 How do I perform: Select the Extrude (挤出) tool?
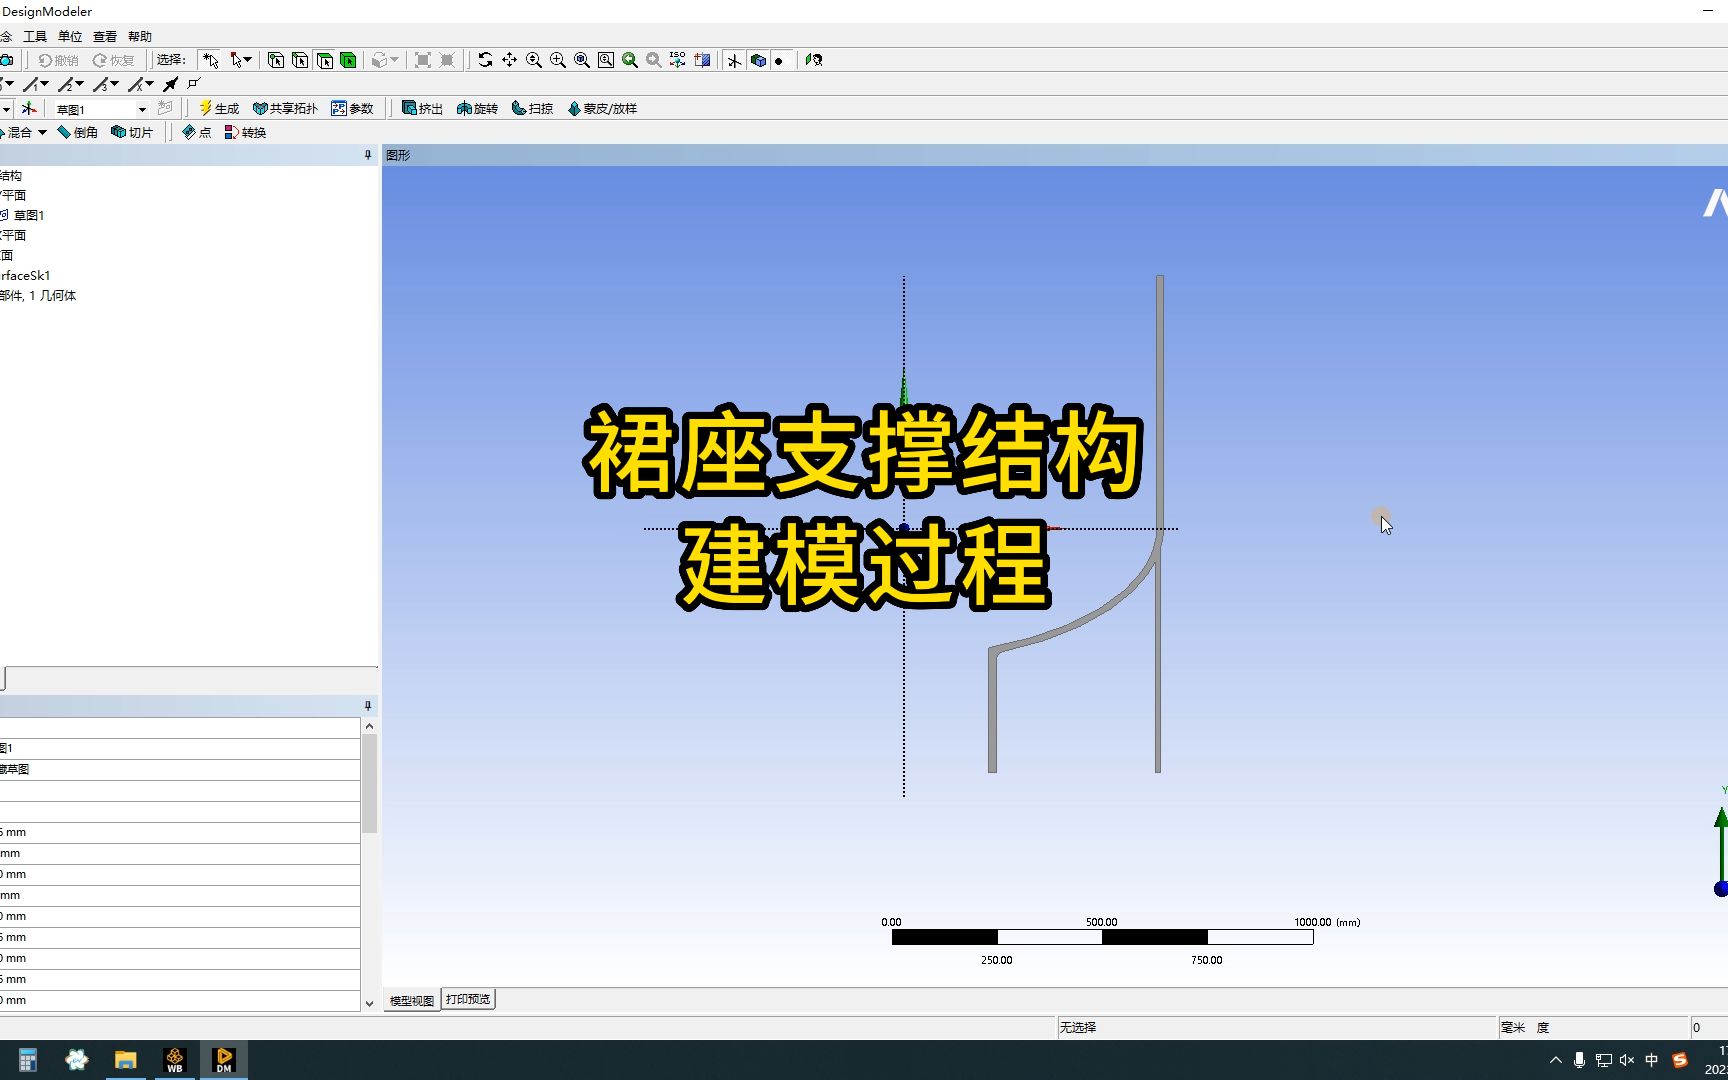(x=422, y=108)
